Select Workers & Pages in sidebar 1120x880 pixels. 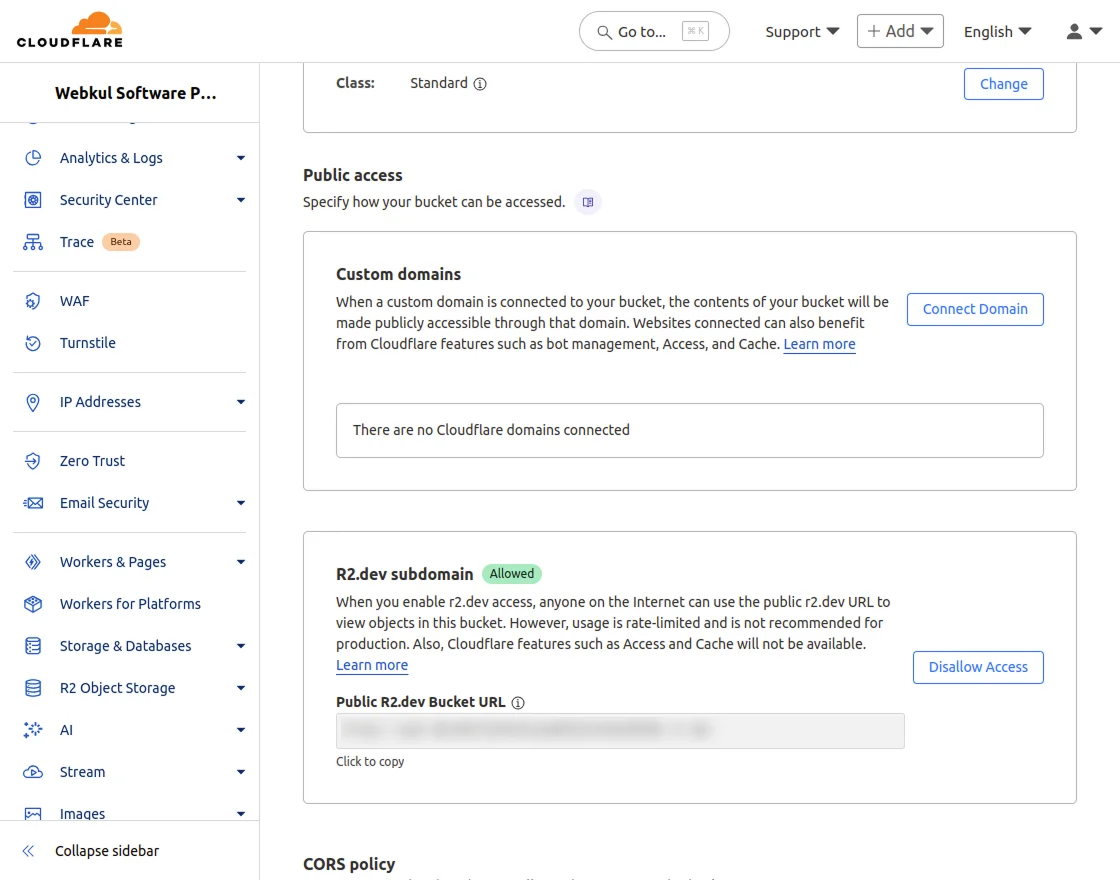113,562
